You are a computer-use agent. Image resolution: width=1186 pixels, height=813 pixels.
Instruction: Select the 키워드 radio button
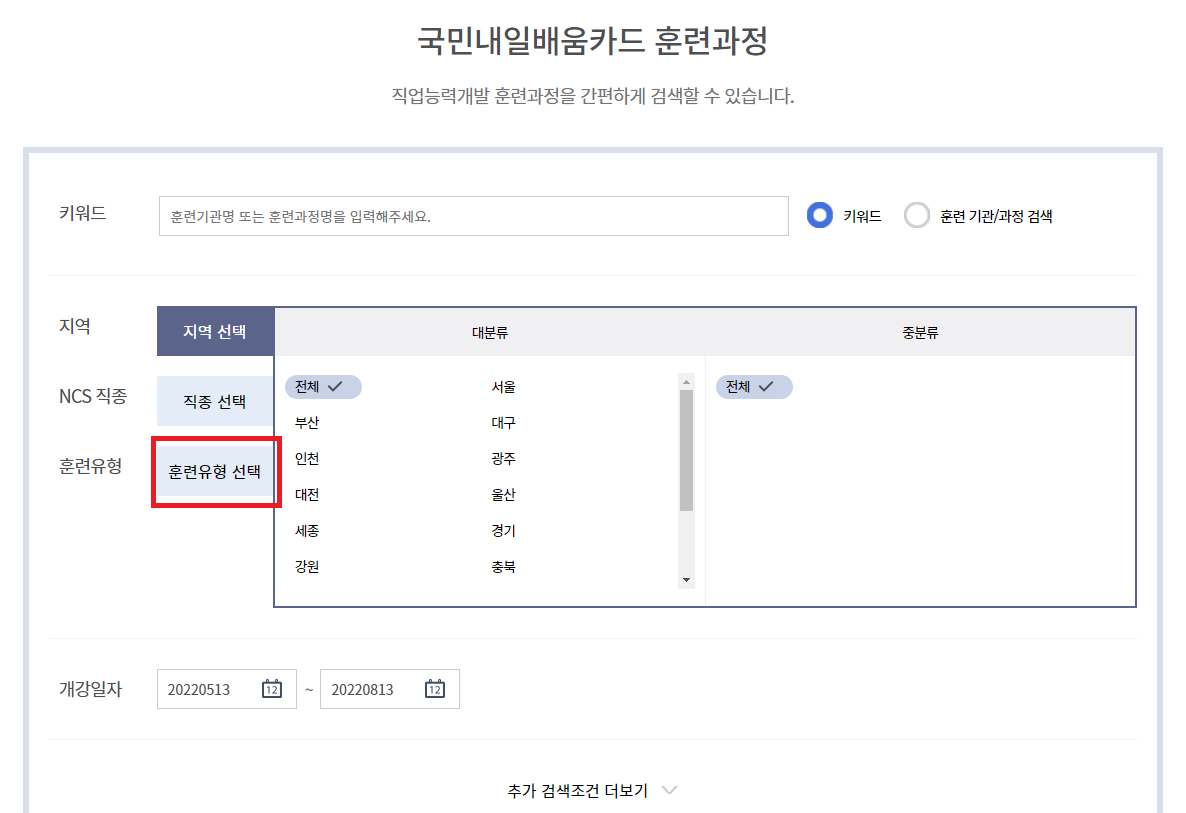[x=818, y=215]
